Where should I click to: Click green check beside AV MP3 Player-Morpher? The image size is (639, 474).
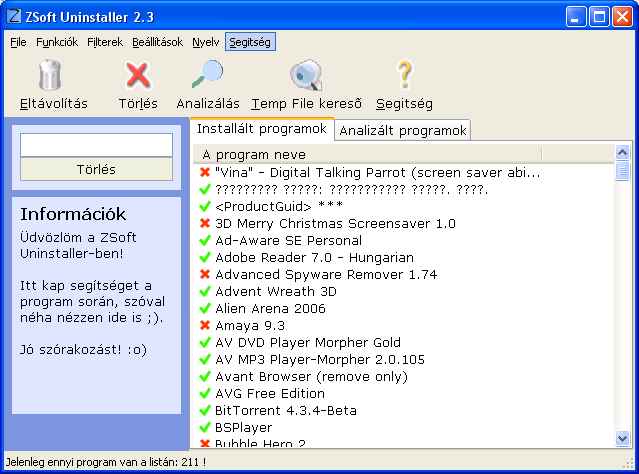tap(205, 359)
